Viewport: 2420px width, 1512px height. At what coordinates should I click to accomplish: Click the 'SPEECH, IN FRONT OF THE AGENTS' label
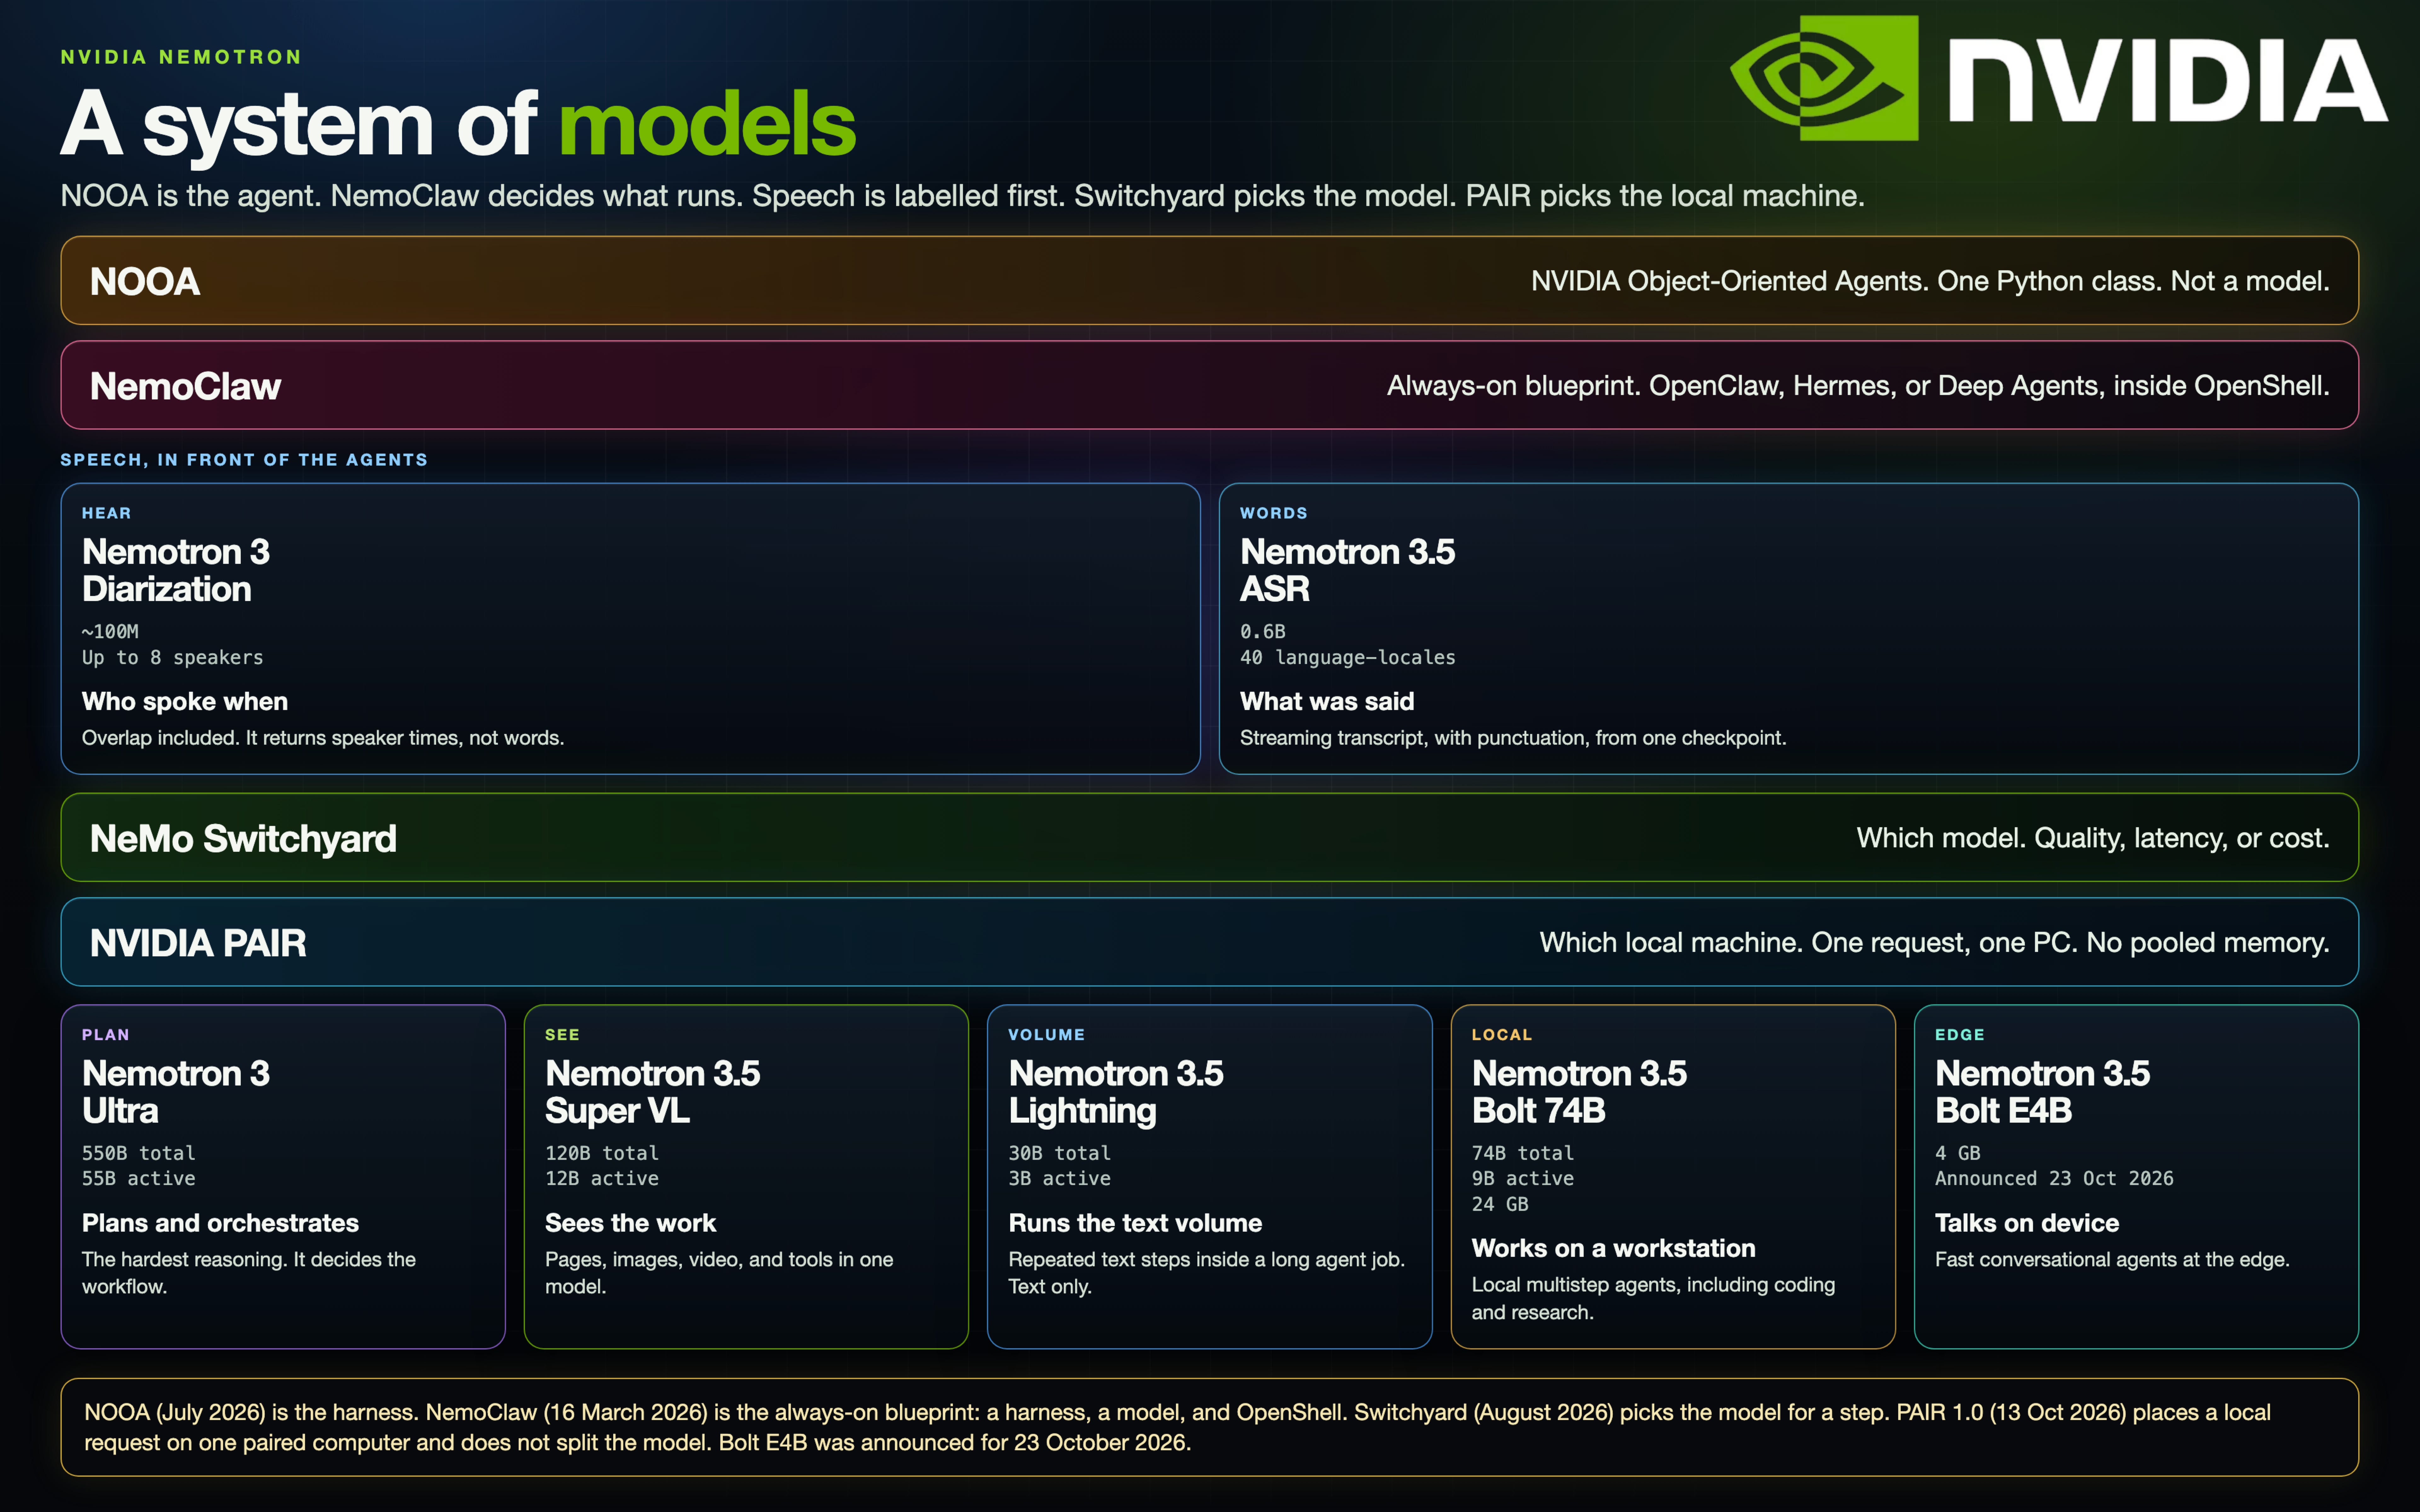pos(244,460)
